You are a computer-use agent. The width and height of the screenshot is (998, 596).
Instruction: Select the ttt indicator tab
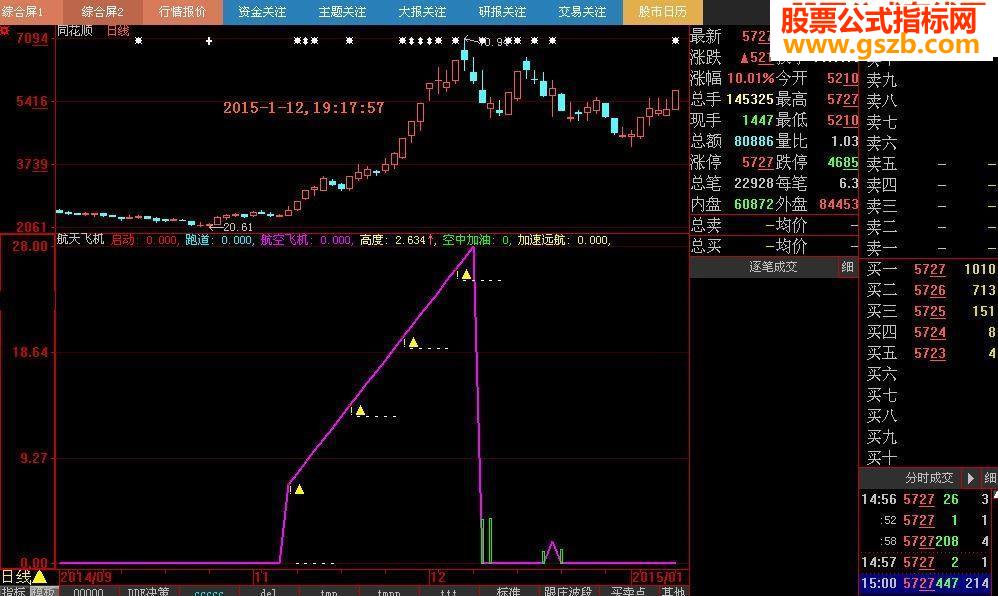(449, 592)
